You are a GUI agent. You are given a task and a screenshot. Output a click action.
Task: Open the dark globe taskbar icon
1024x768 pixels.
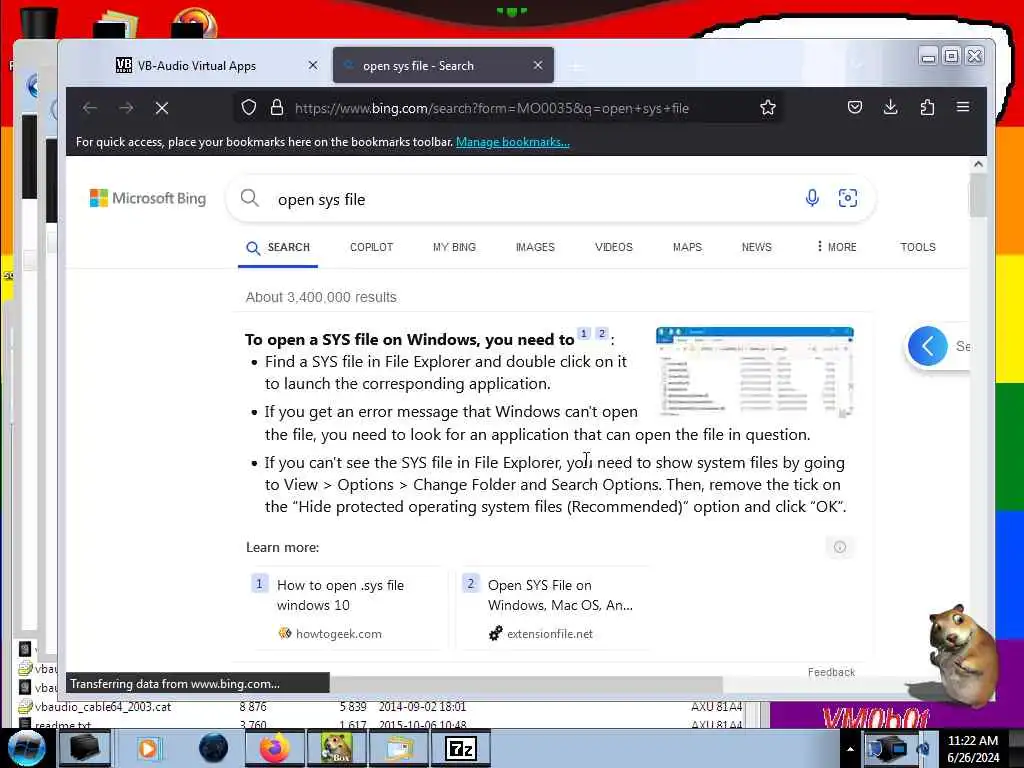coord(213,748)
